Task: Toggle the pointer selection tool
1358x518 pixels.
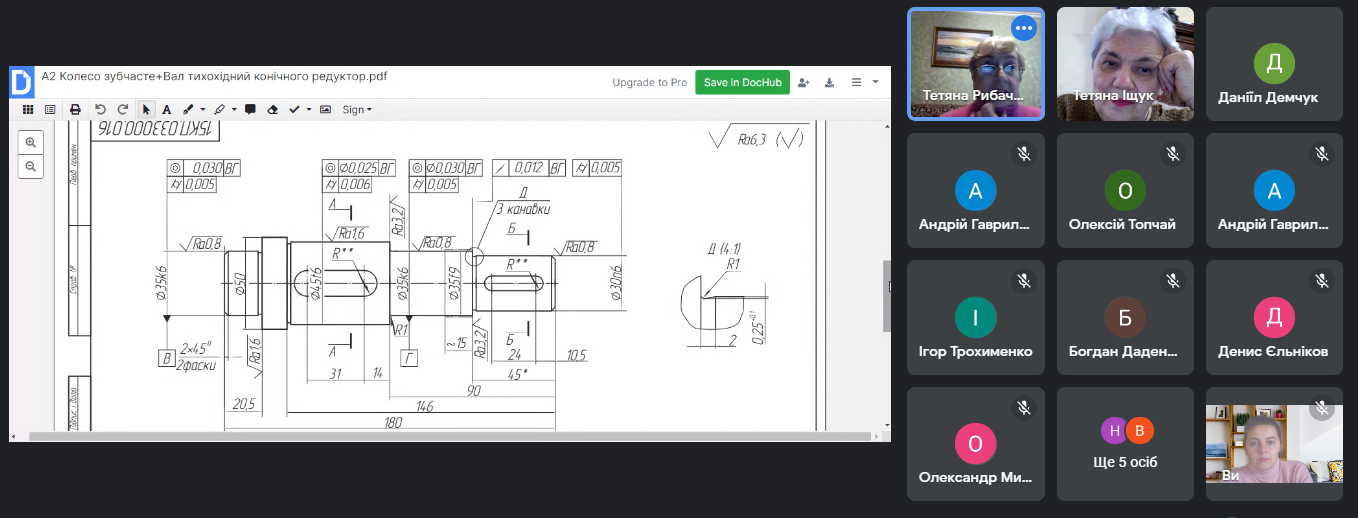Action: 146,109
